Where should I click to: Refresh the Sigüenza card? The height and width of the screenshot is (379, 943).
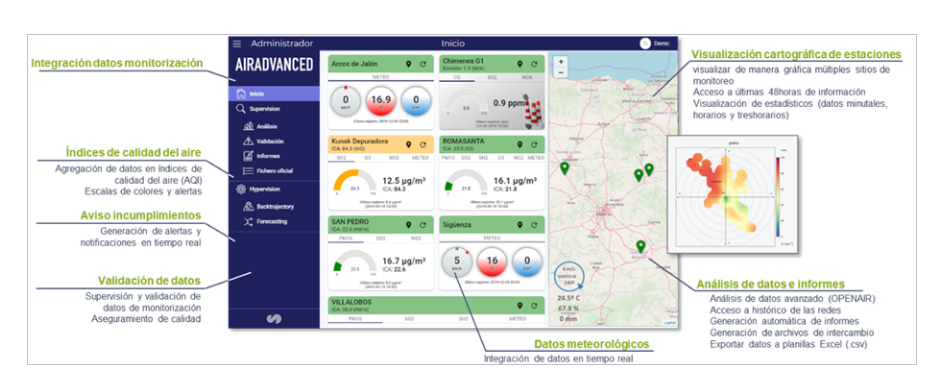point(534,225)
